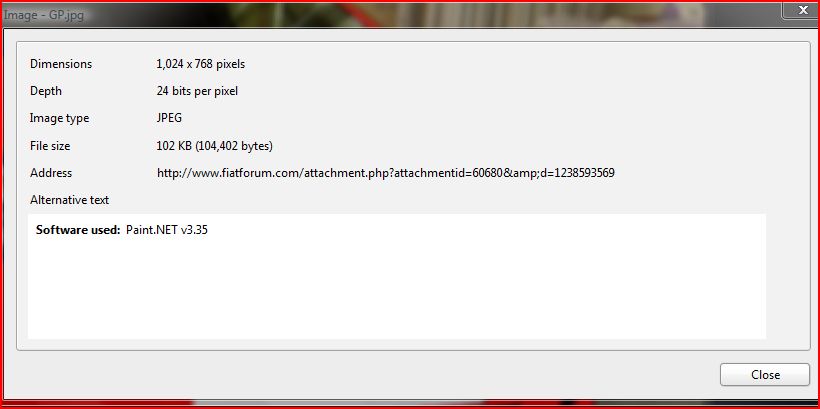Click the File size label
The height and width of the screenshot is (409, 820).
50,146
